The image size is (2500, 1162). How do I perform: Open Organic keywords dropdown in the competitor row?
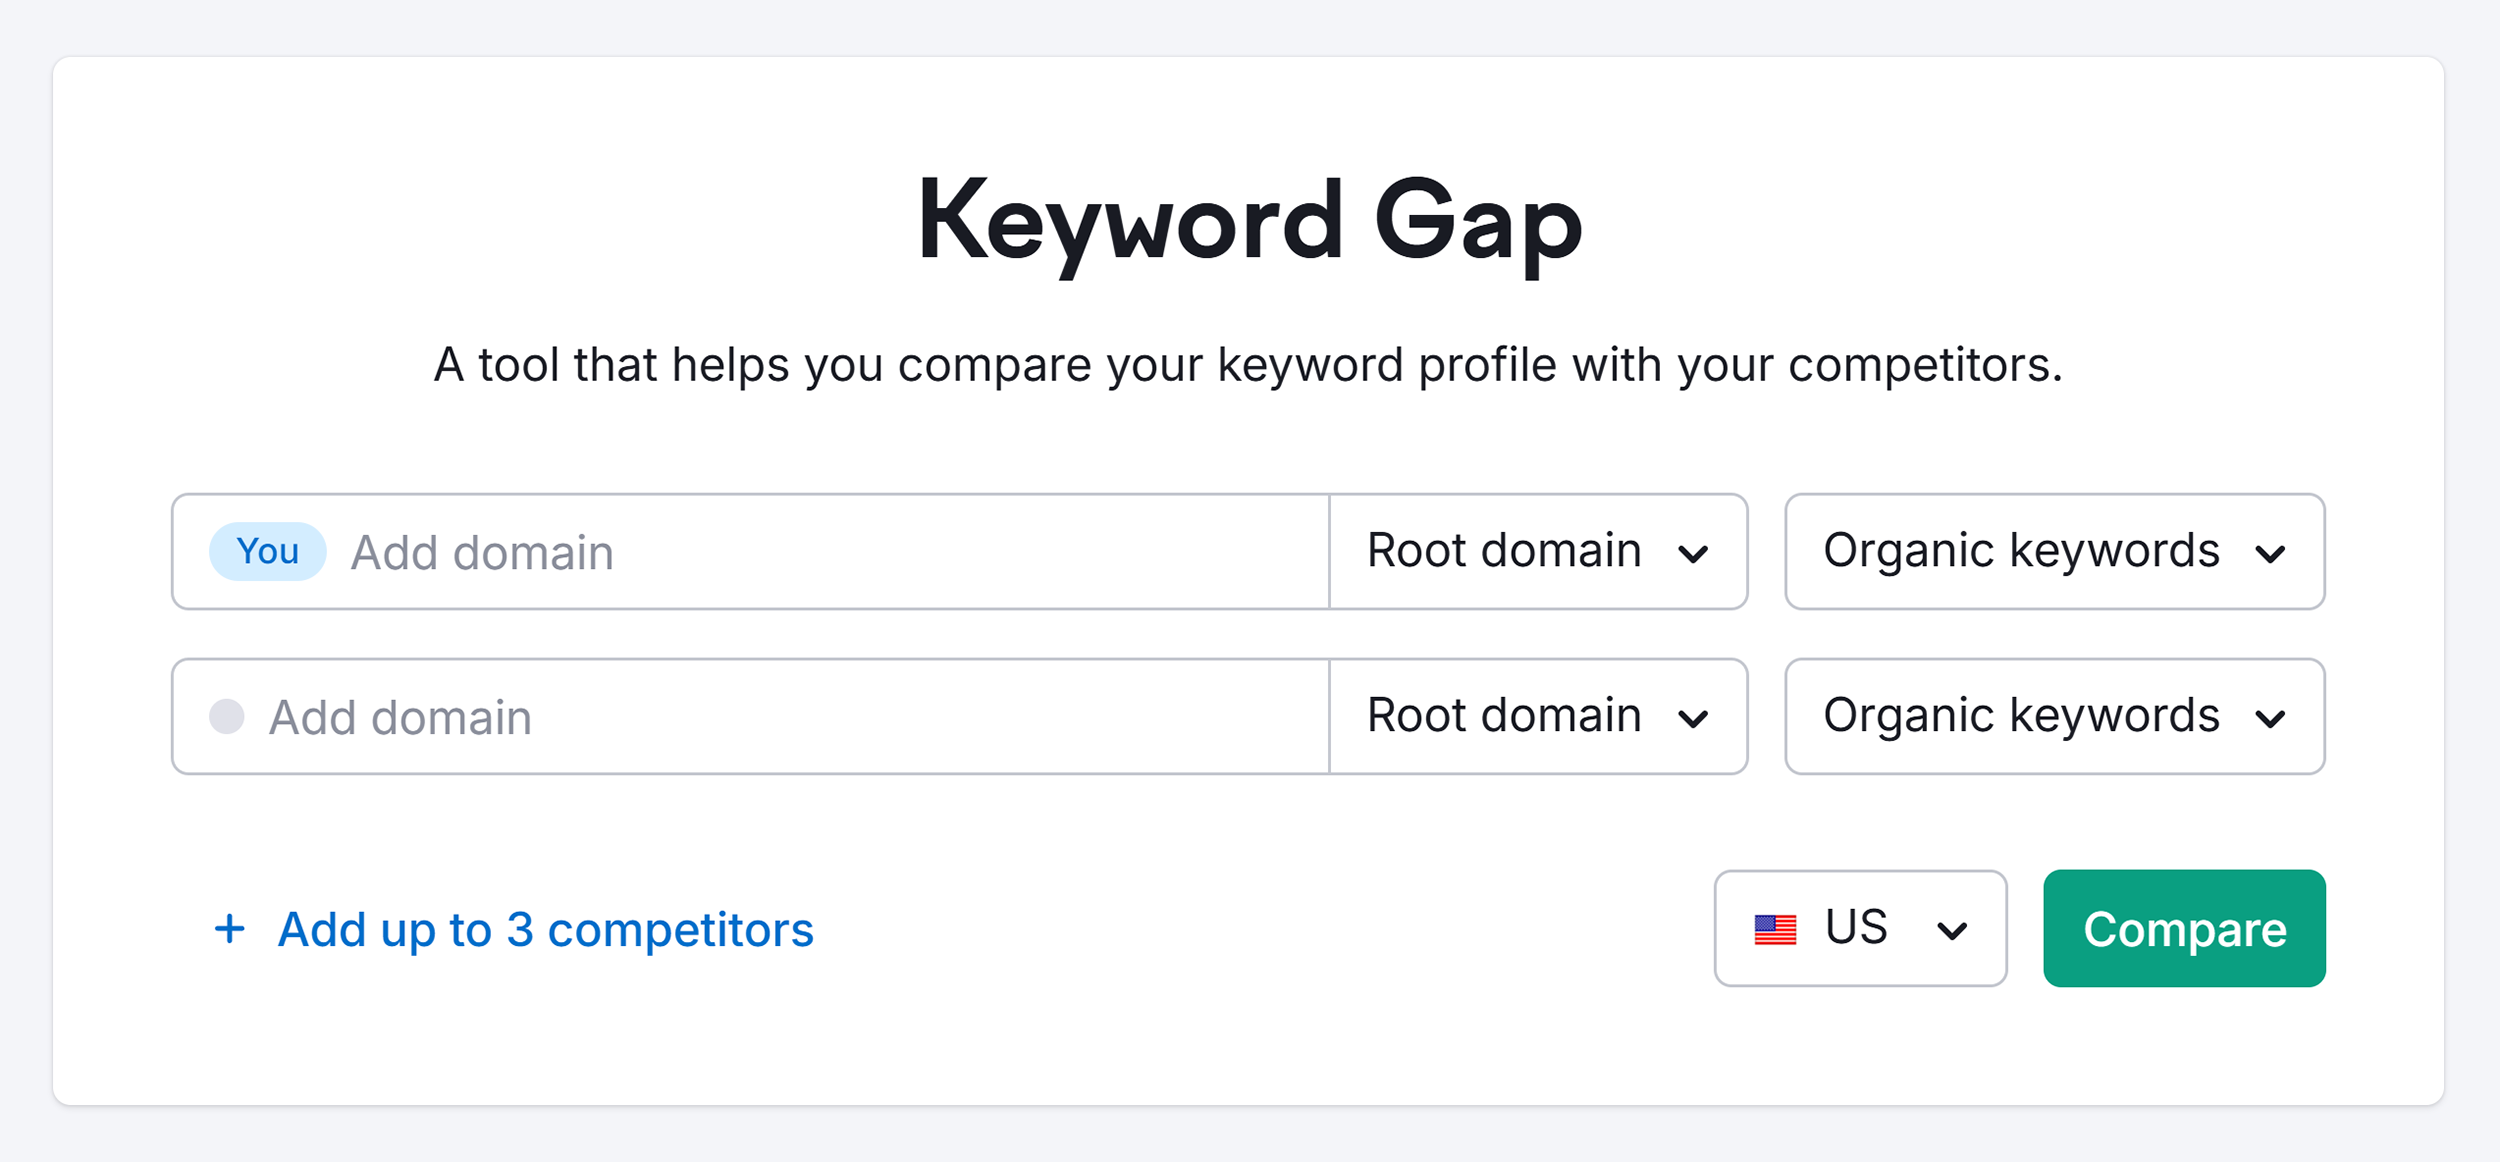(2055, 716)
